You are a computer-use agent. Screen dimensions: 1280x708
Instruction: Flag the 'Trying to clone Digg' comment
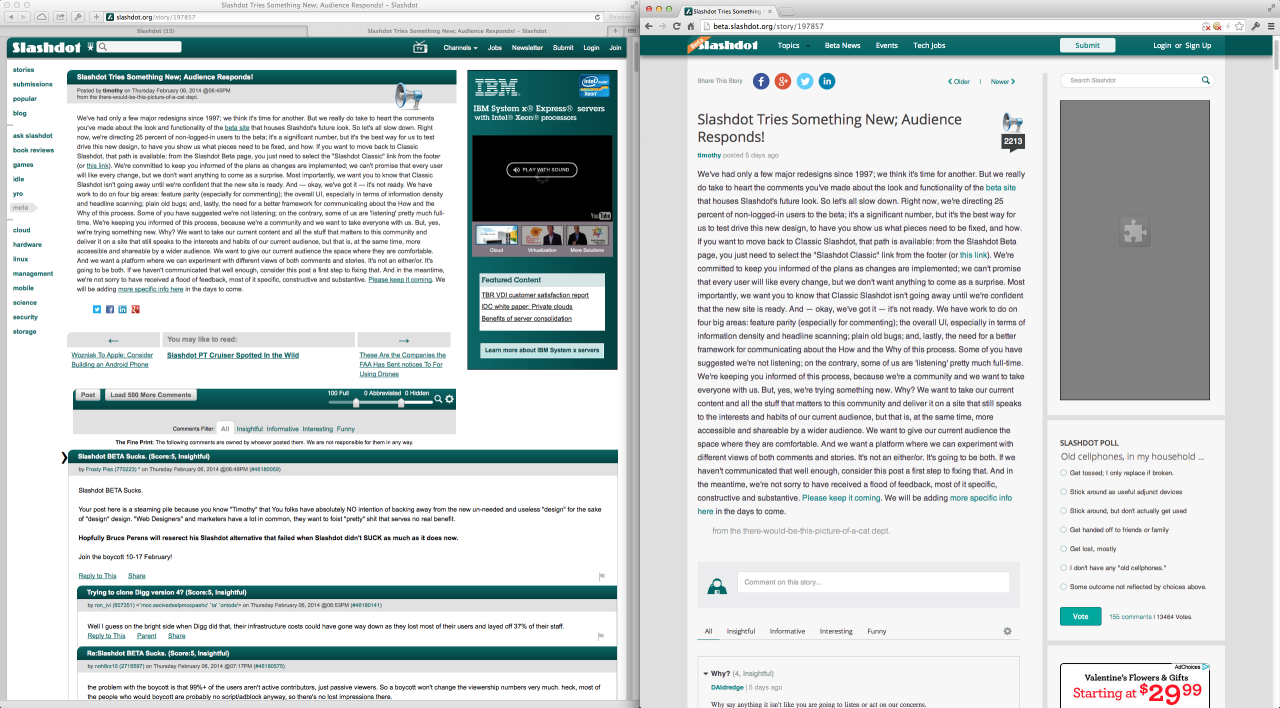coord(602,635)
